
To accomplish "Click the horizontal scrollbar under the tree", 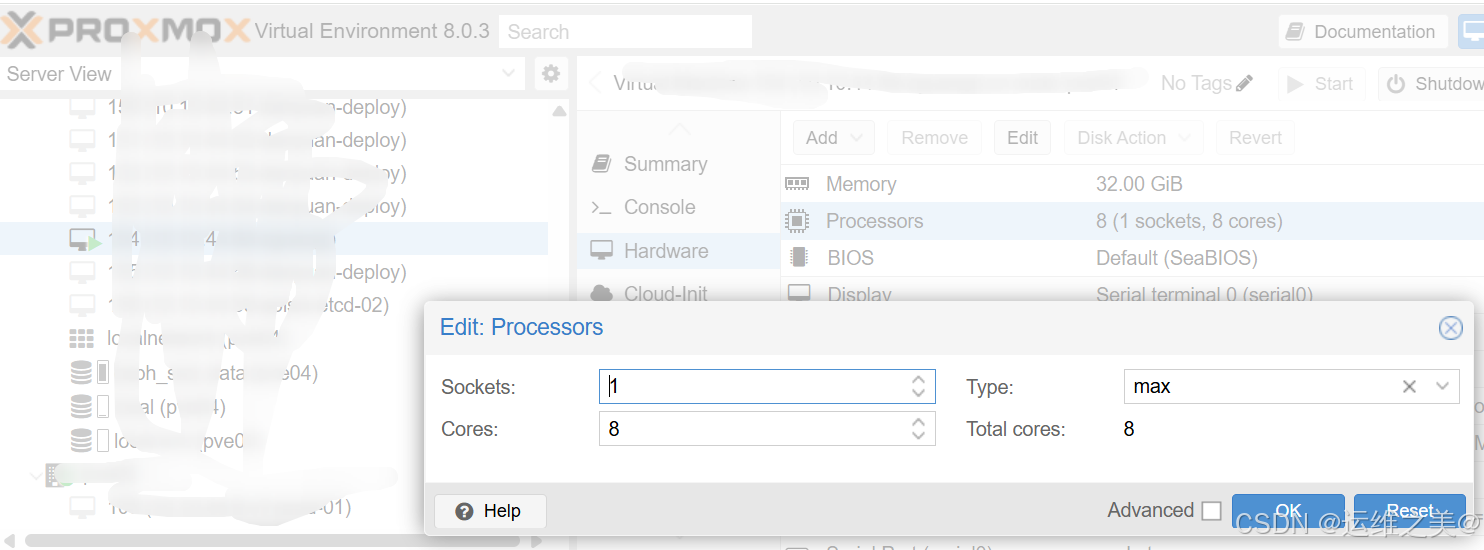I will [x=272, y=541].
